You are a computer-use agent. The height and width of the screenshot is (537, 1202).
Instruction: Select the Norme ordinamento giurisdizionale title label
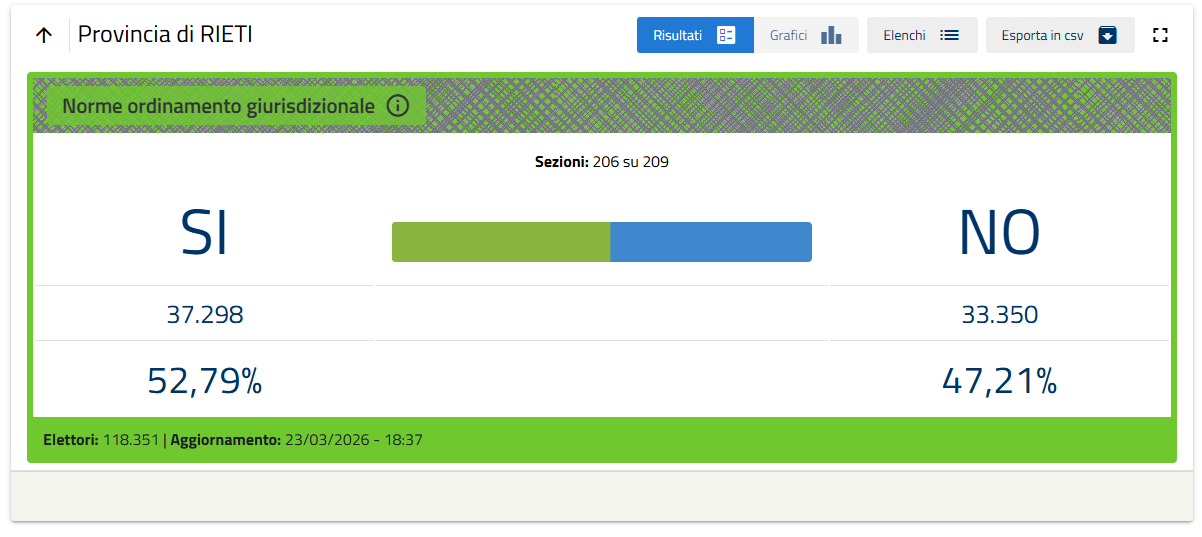click(x=219, y=106)
